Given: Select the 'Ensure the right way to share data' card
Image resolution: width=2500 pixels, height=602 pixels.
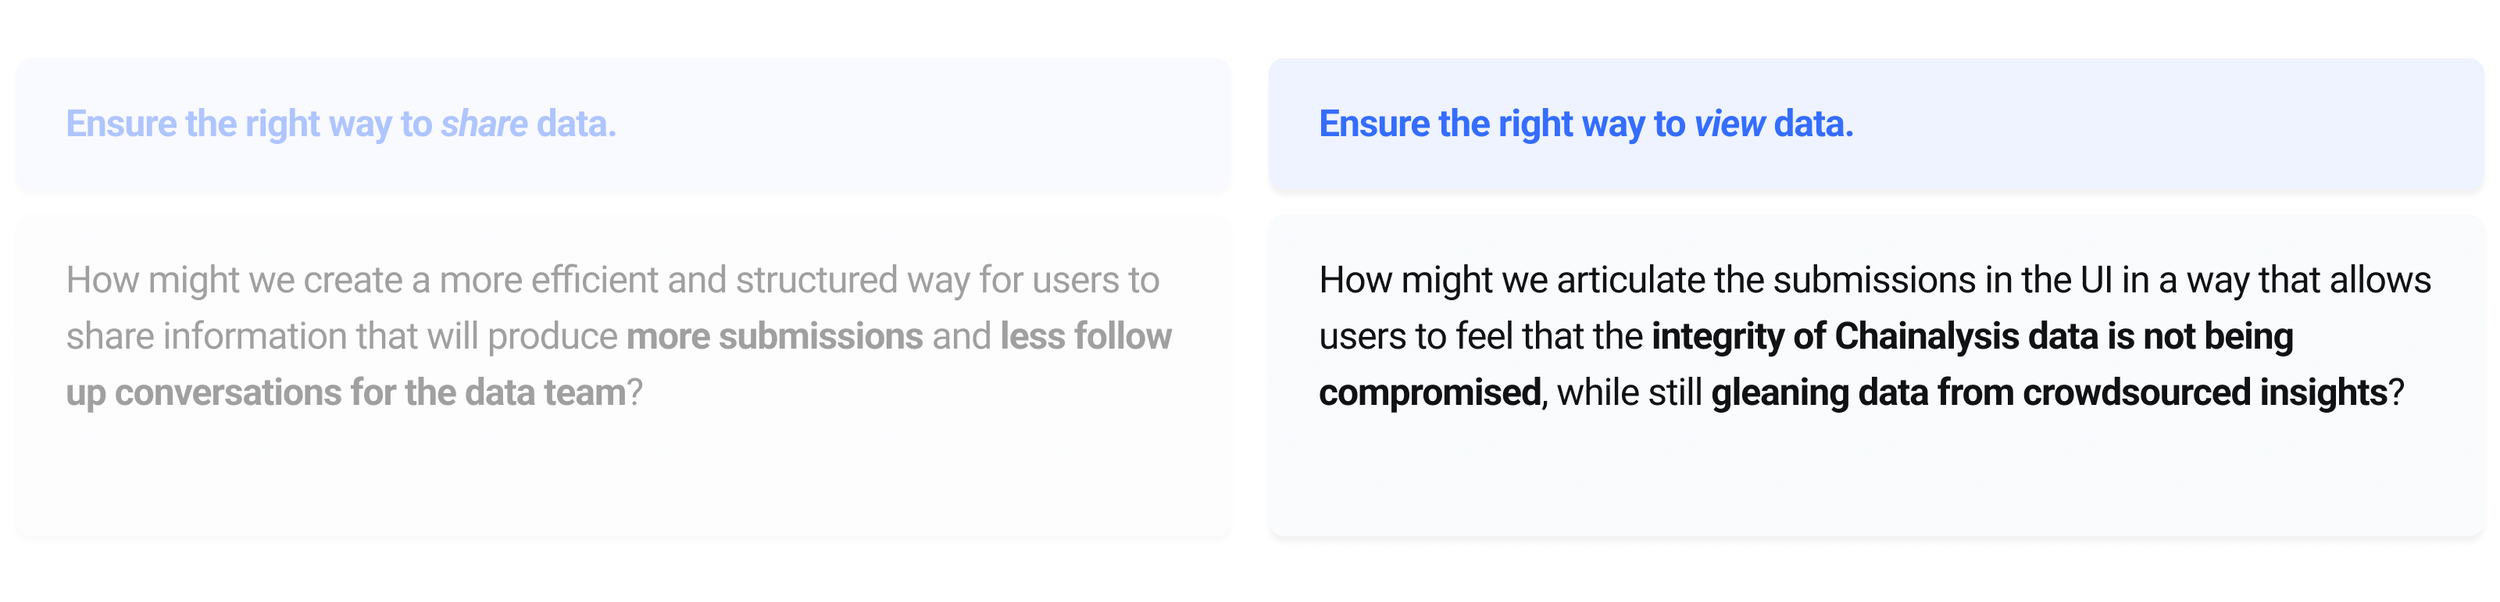Looking at the screenshot, I should 622,125.
